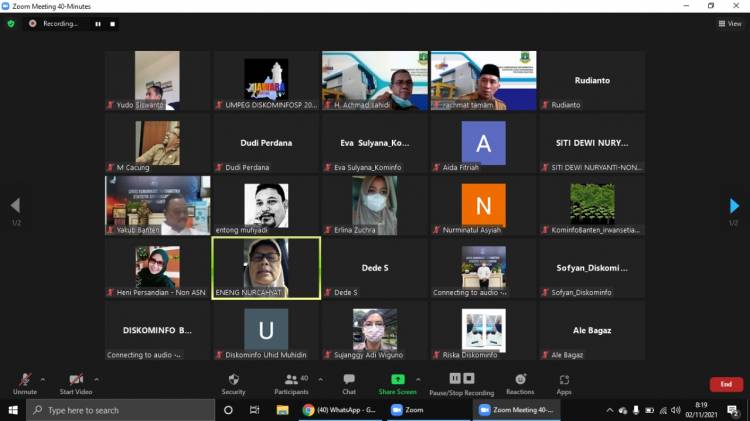Select Nurminatul Asyiah's avatar tile

click(484, 206)
